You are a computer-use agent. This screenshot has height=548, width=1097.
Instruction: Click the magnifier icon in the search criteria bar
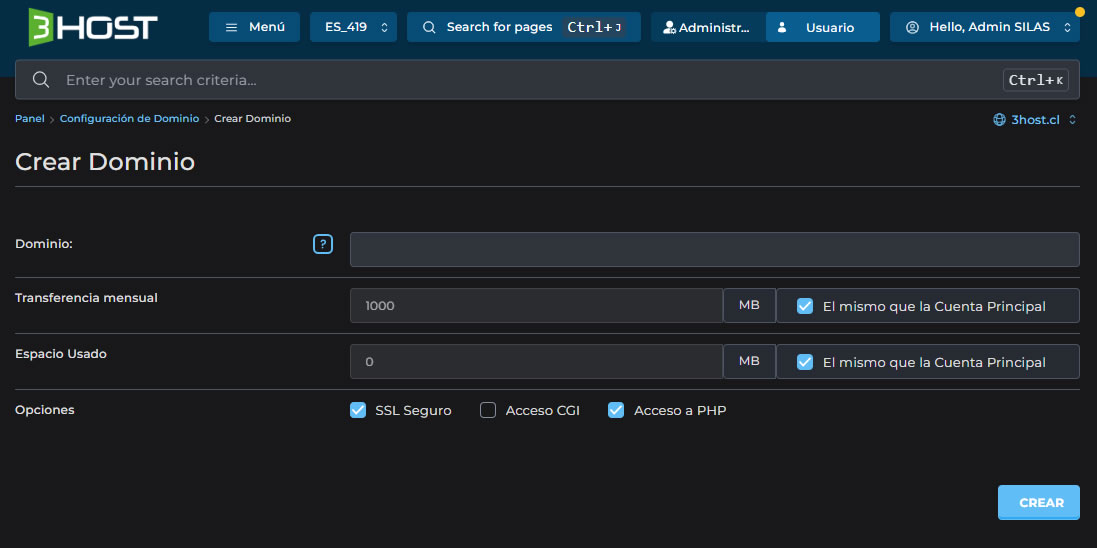41,80
